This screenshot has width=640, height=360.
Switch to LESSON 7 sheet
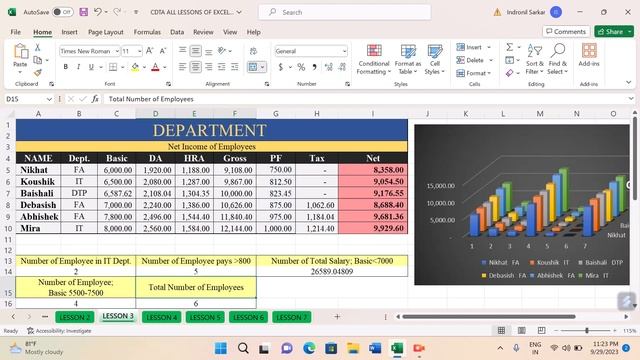point(291,317)
